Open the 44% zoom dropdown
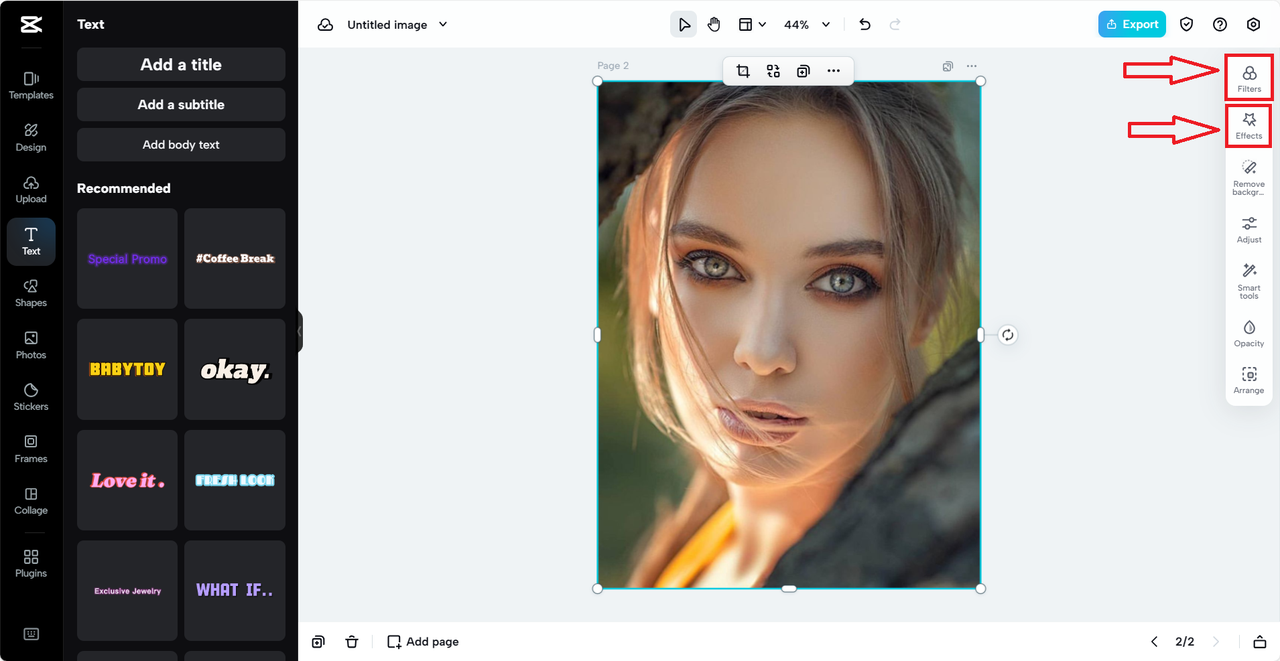 pyautogui.click(x=808, y=25)
